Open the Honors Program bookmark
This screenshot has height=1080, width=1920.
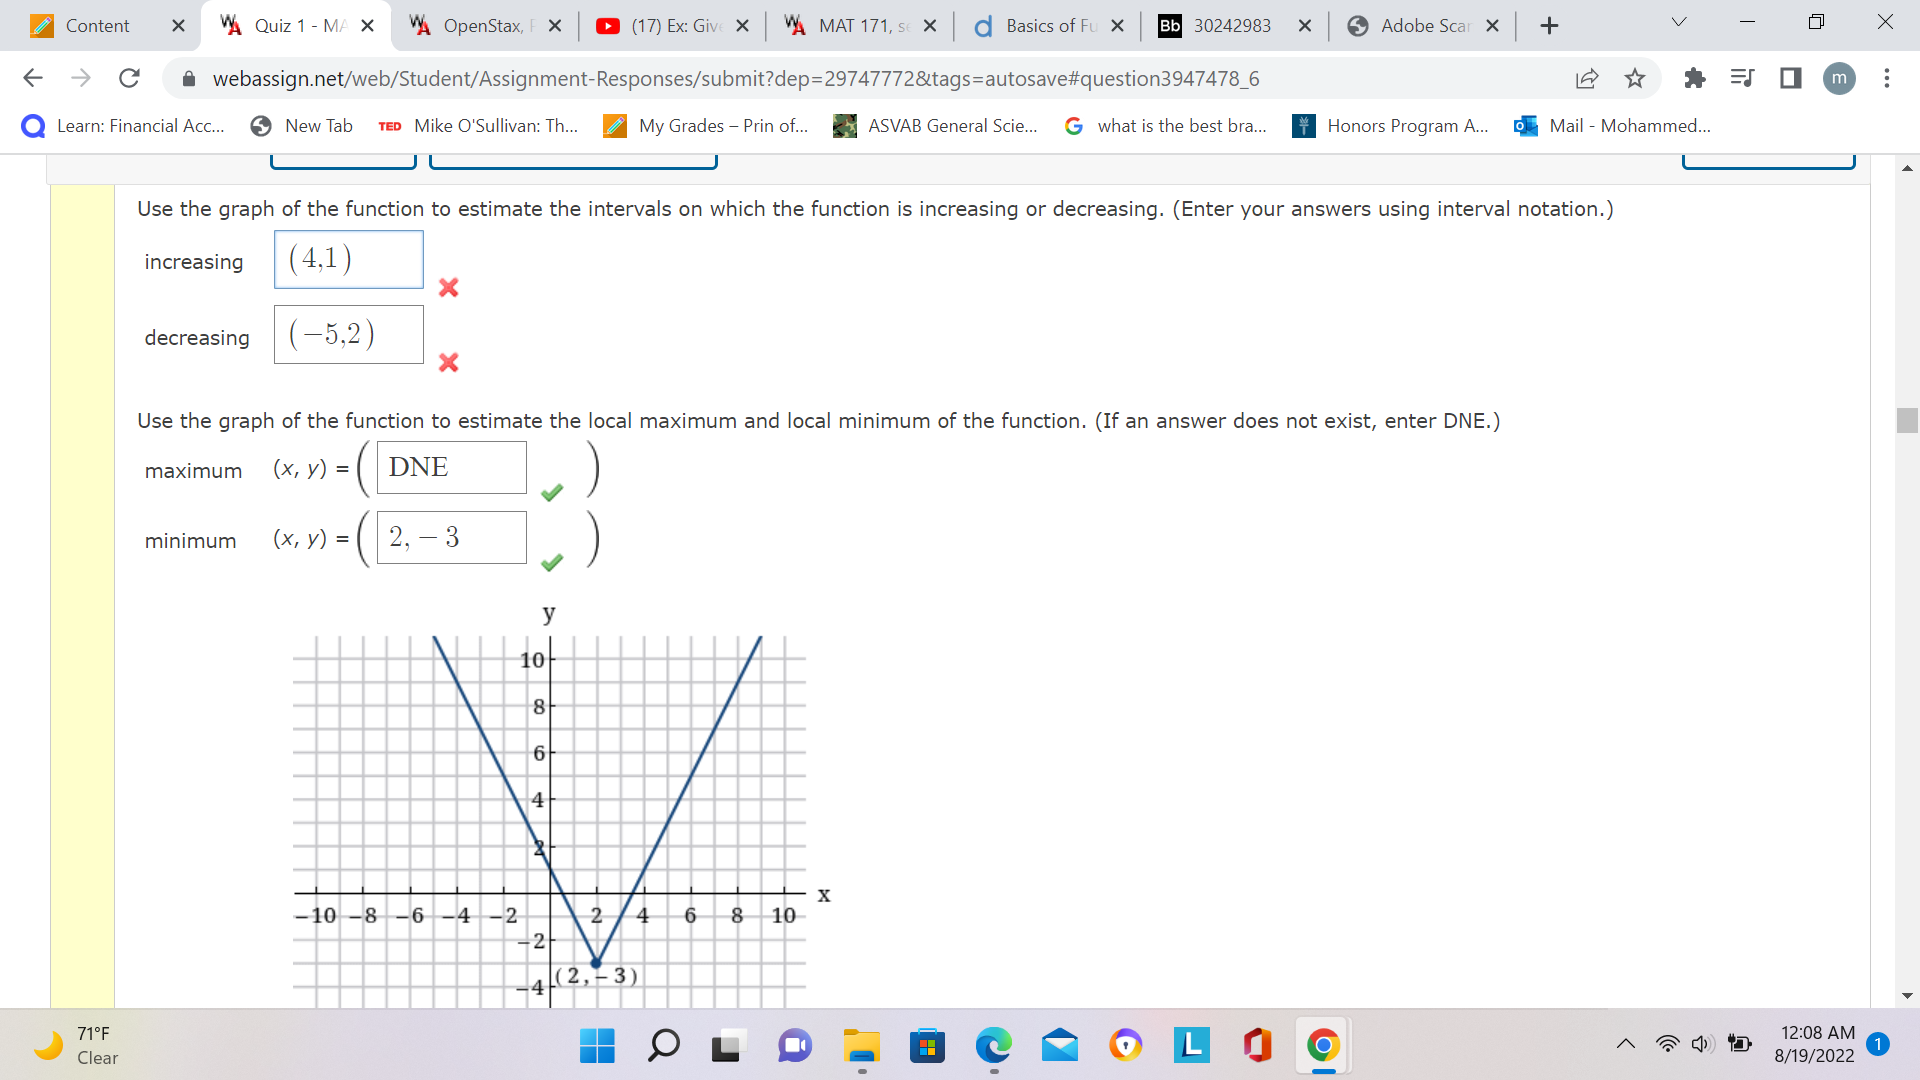(x=1390, y=126)
